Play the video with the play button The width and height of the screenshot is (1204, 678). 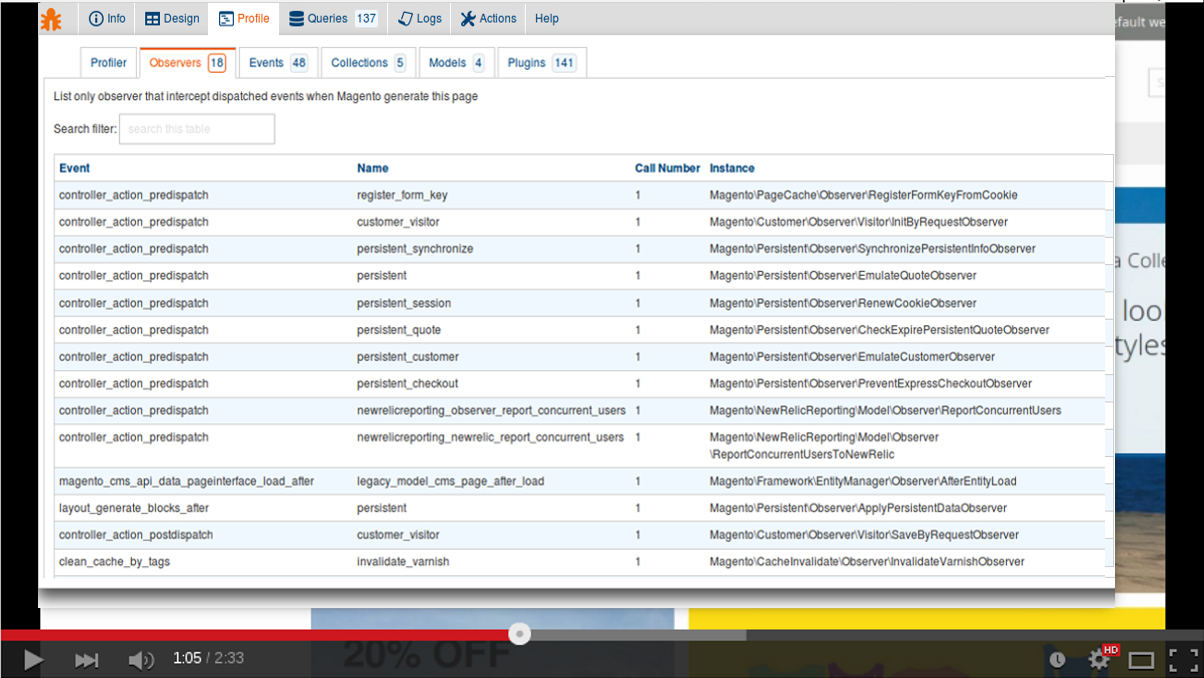tap(33, 659)
